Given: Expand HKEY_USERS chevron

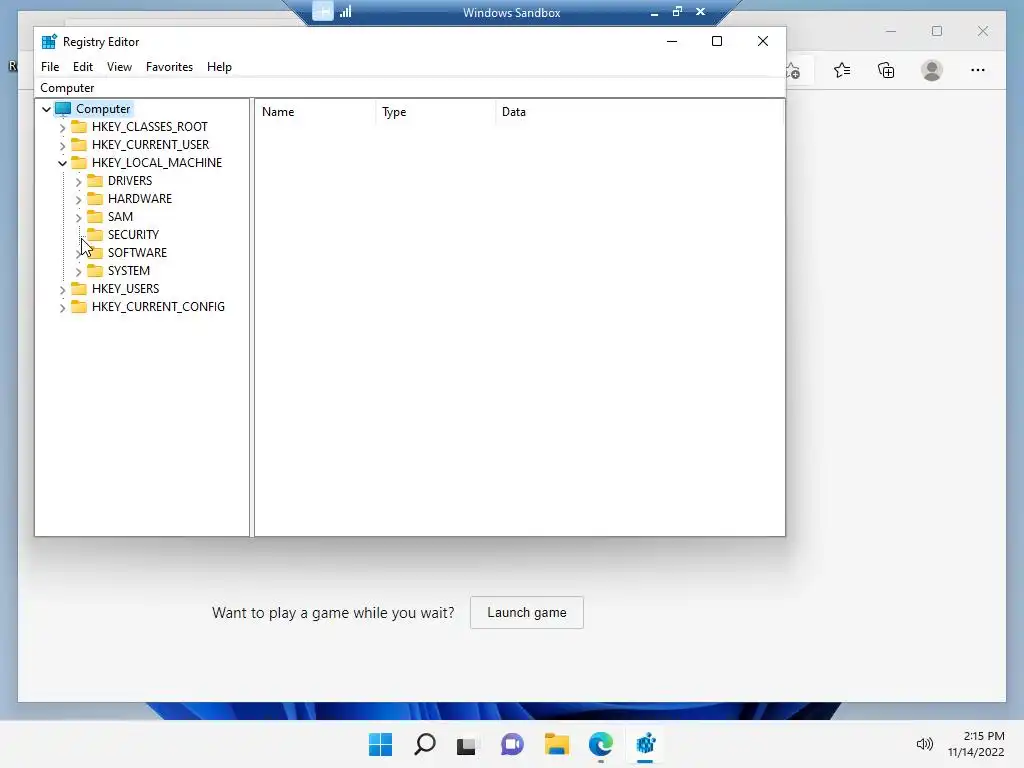Looking at the screenshot, I should pyautogui.click(x=63, y=289).
